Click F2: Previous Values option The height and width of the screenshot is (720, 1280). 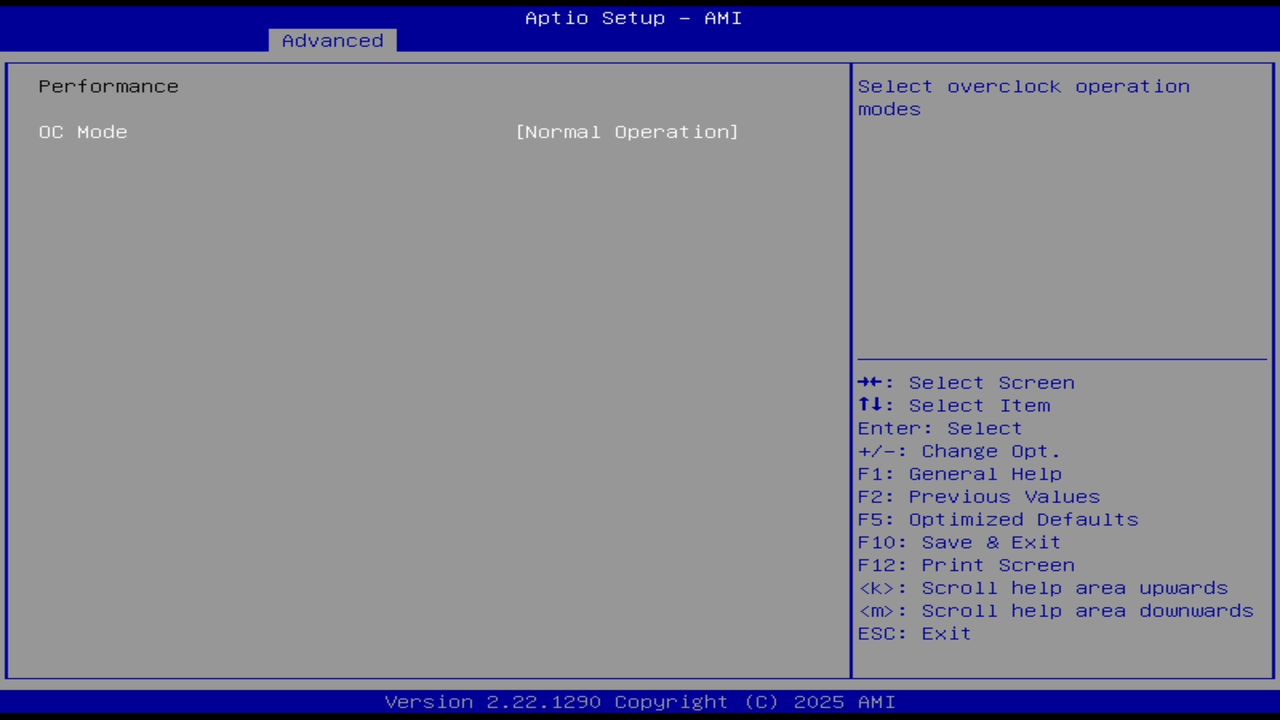point(978,496)
